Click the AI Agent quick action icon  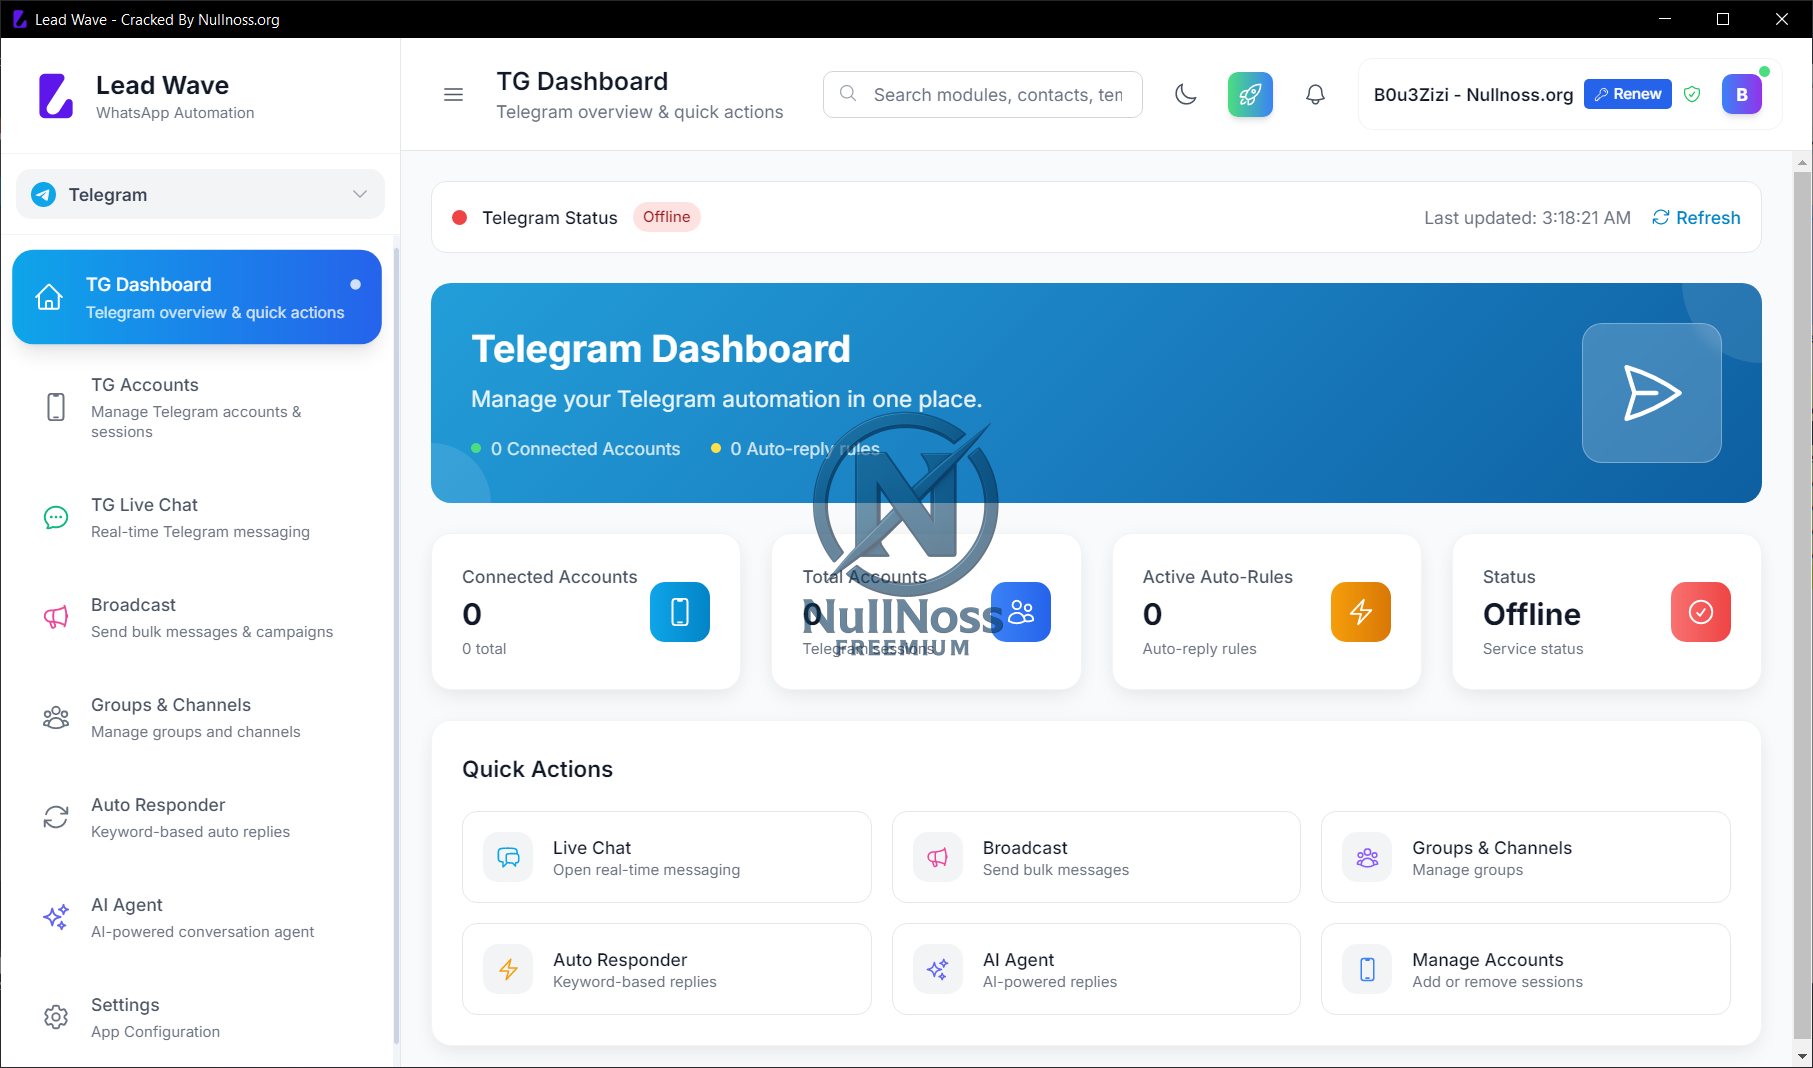point(938,969)
